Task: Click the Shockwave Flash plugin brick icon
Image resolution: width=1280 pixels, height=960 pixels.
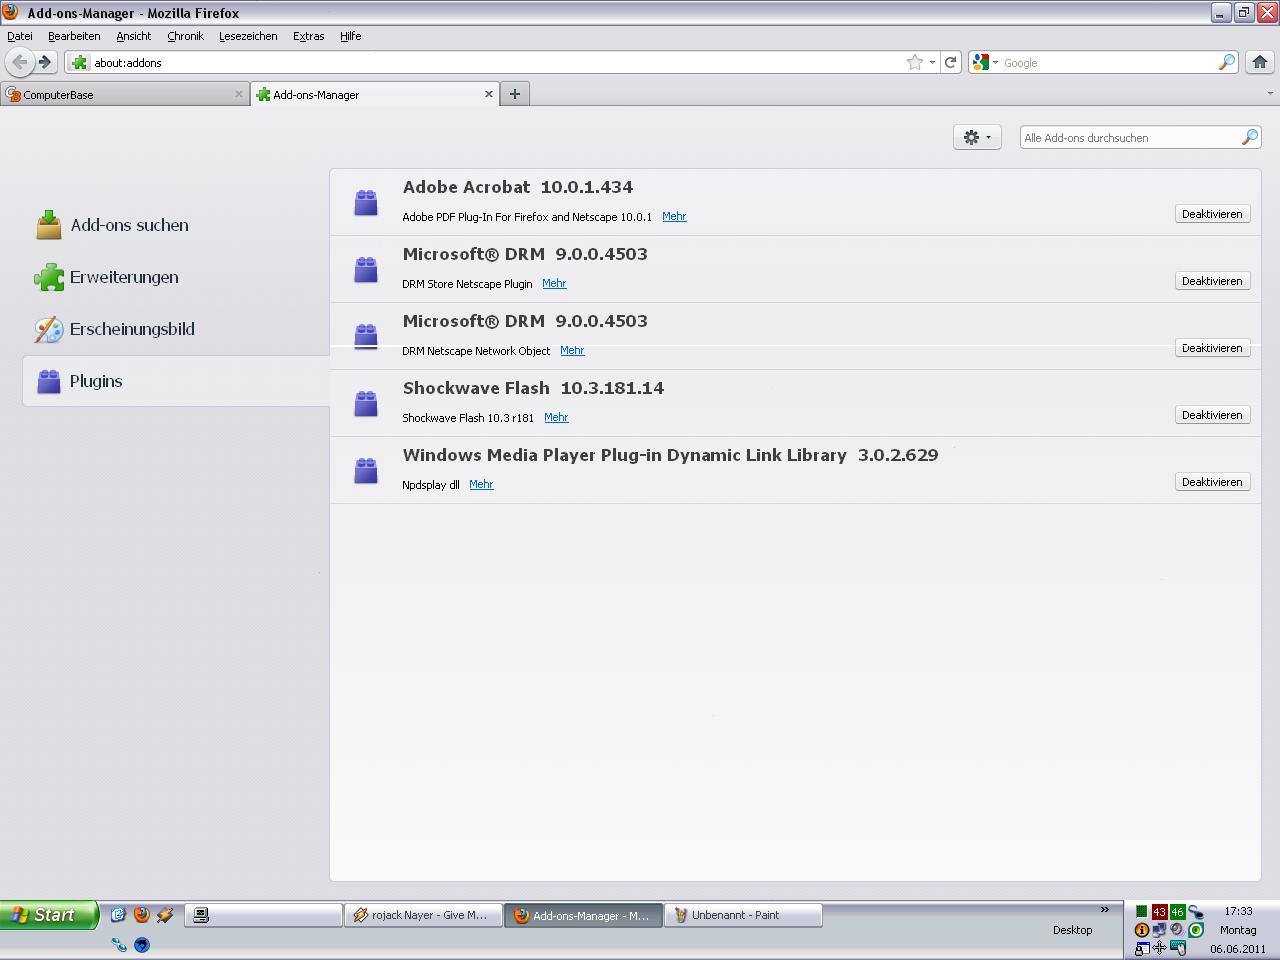Action: [366, 403]
